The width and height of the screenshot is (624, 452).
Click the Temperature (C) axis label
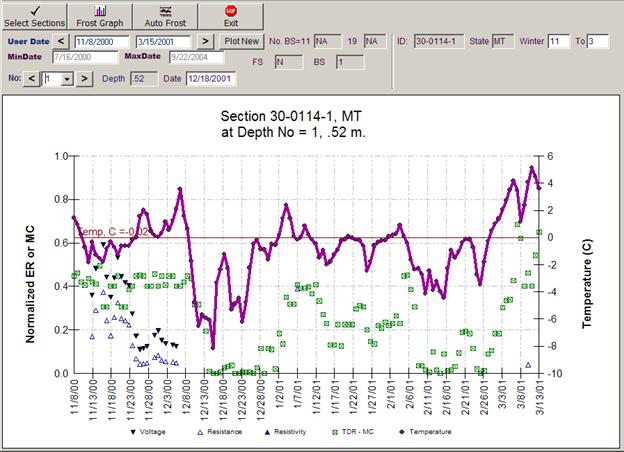tap(587, 284)
